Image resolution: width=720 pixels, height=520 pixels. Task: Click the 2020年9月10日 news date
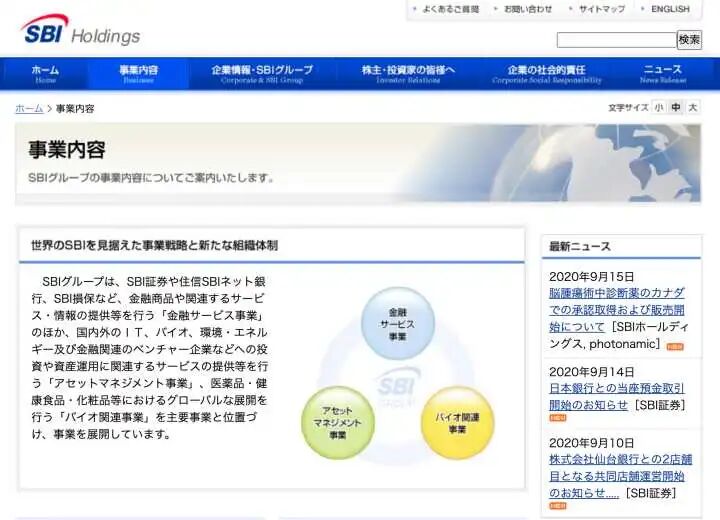591,443
